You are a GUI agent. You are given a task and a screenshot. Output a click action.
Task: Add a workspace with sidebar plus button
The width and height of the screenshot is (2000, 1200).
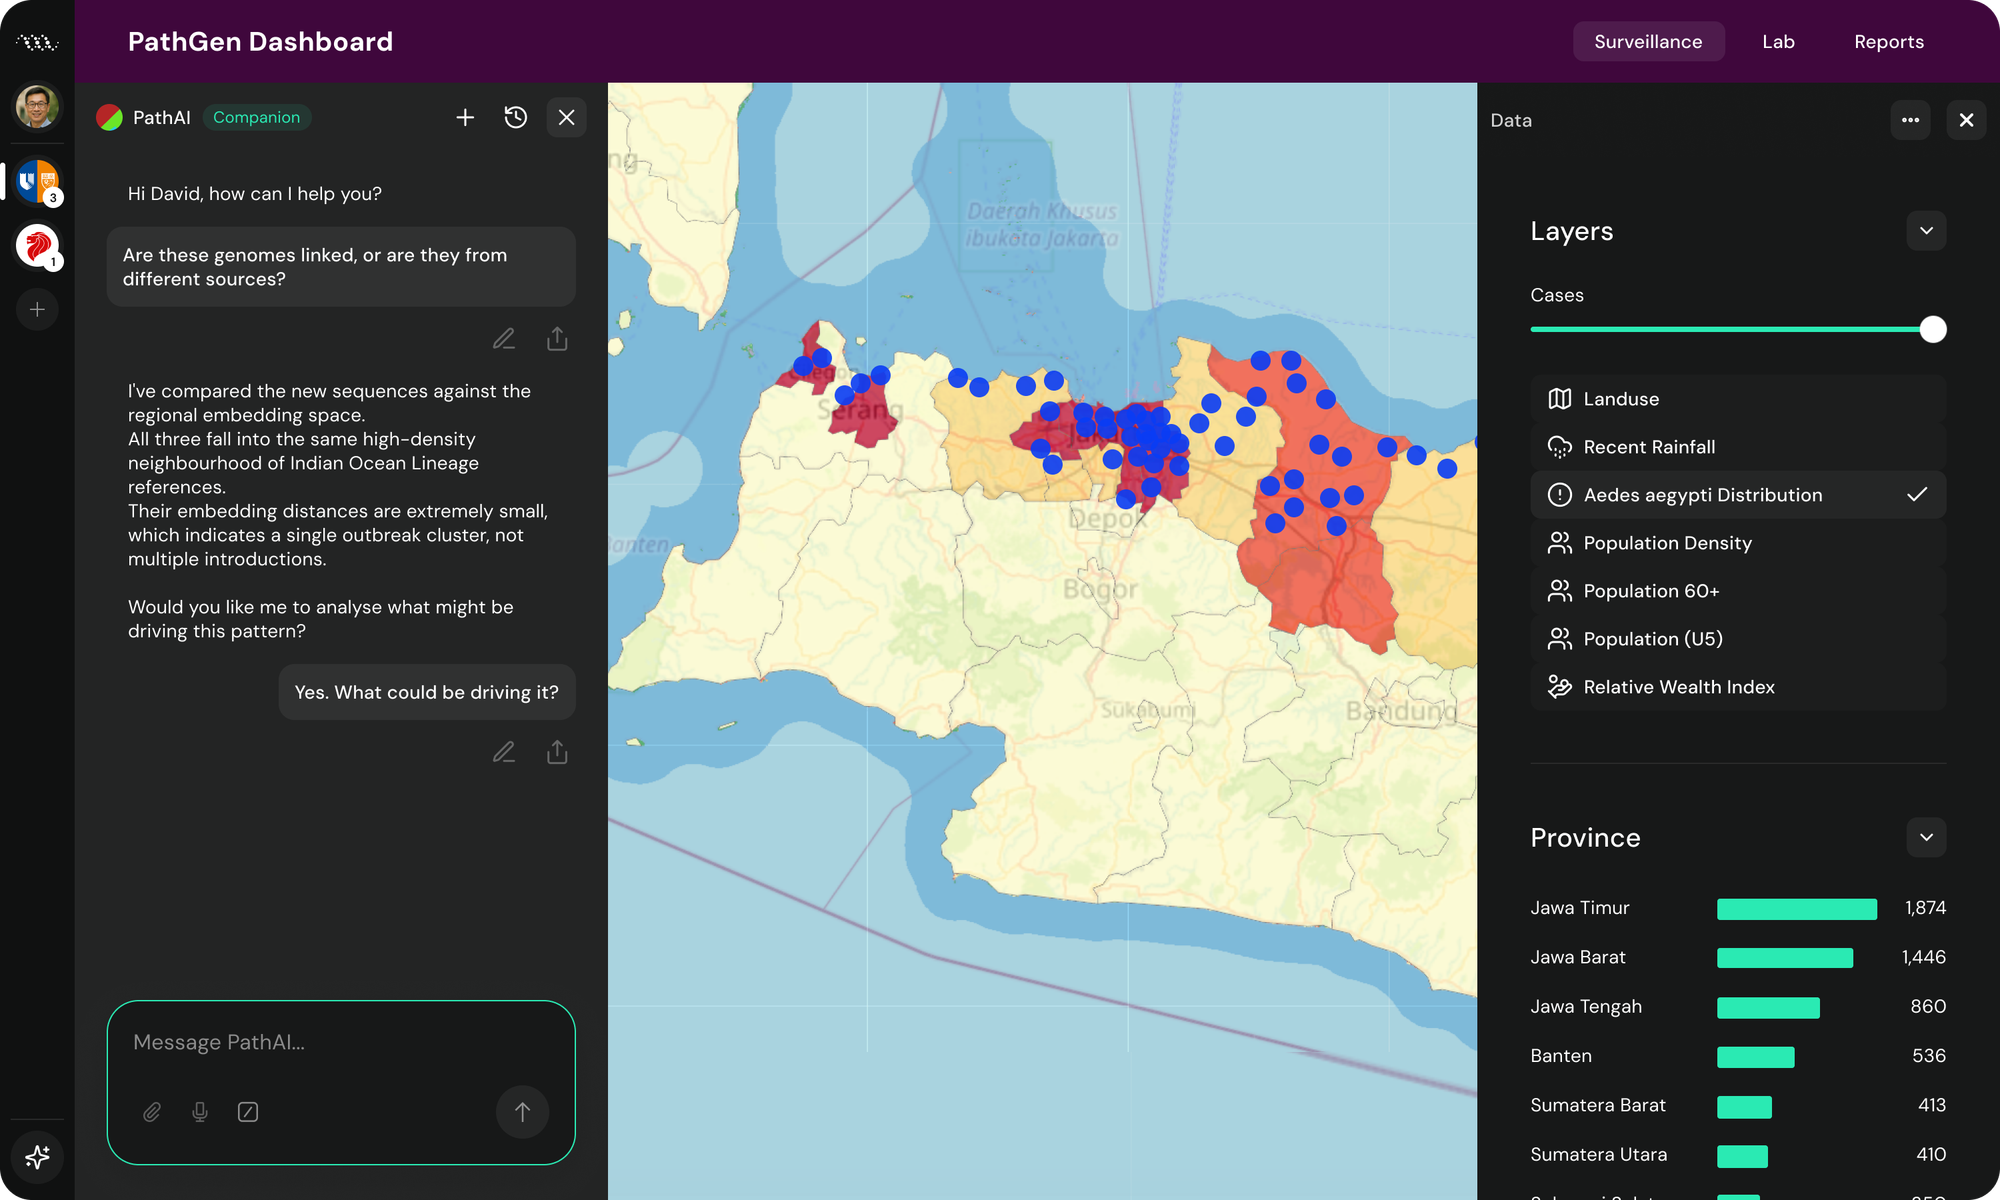pos(38,310)
